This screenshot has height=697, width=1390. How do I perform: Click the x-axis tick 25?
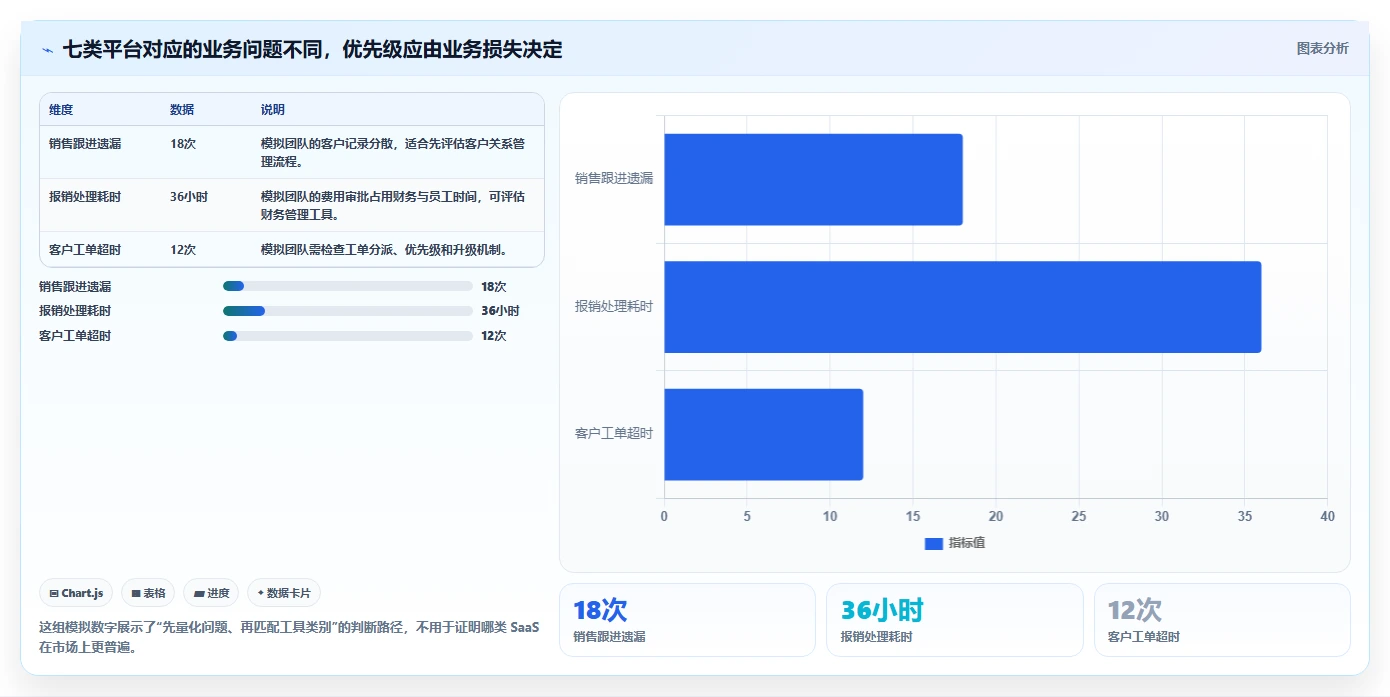tap(1078, 516)
